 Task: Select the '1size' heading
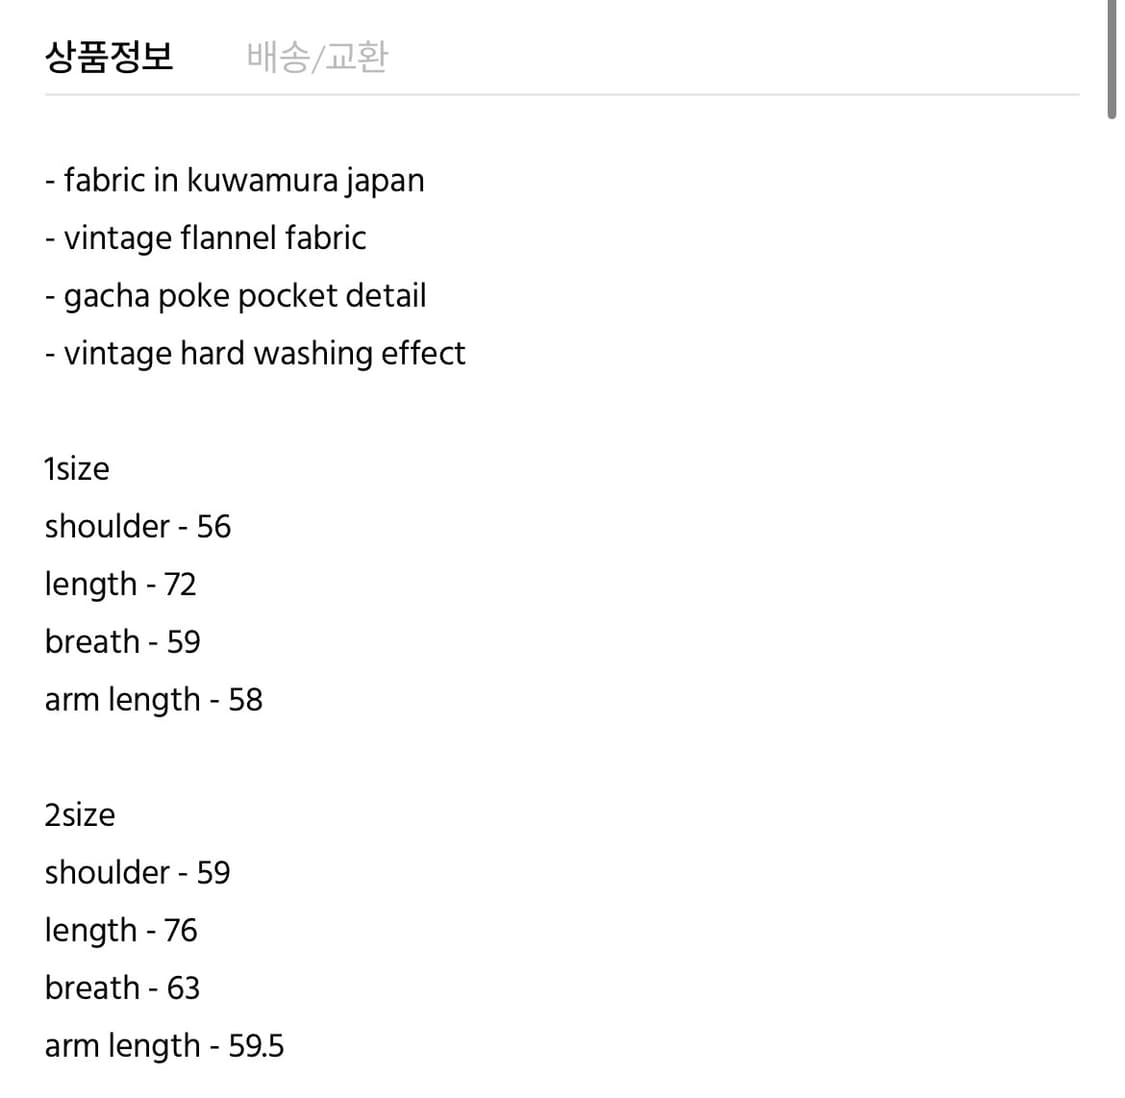76,468
